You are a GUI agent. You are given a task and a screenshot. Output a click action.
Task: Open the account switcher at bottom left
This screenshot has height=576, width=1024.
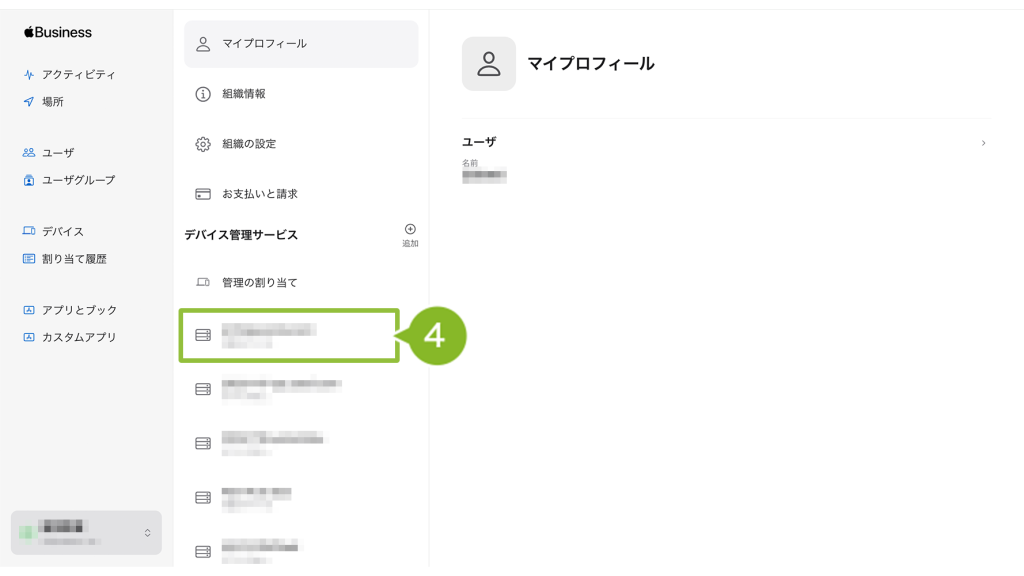pos(86,532)
